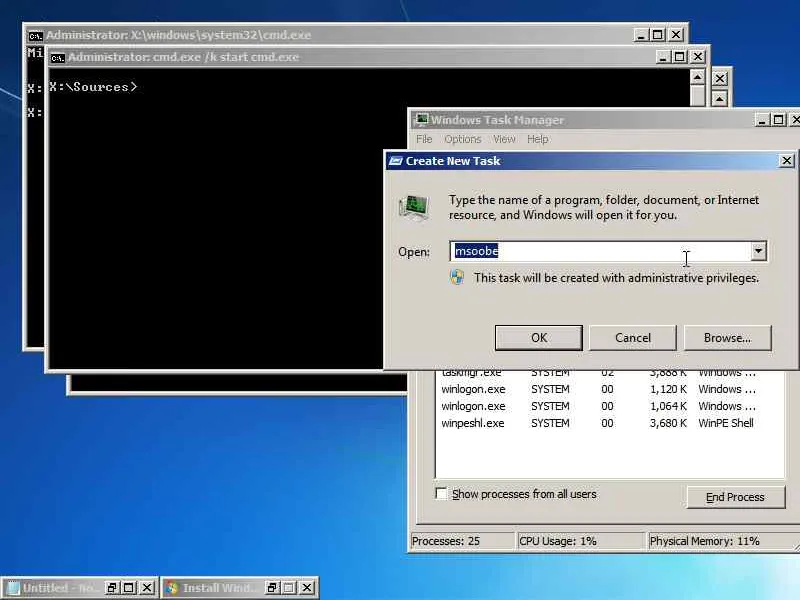Click the WinPE Shell description cell
The height and width of the screenshot is (600, 800).
(726, 423)
